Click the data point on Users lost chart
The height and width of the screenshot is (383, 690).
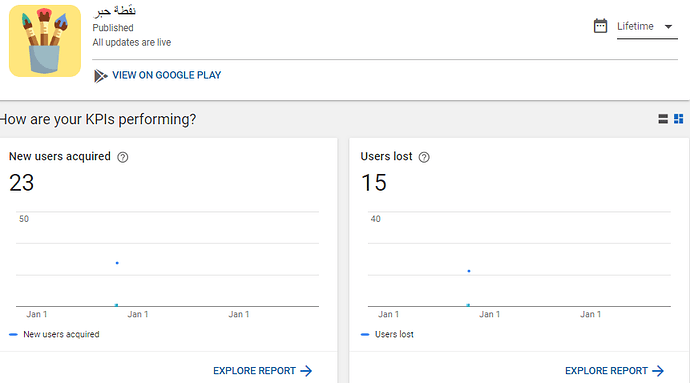[469, 271]
